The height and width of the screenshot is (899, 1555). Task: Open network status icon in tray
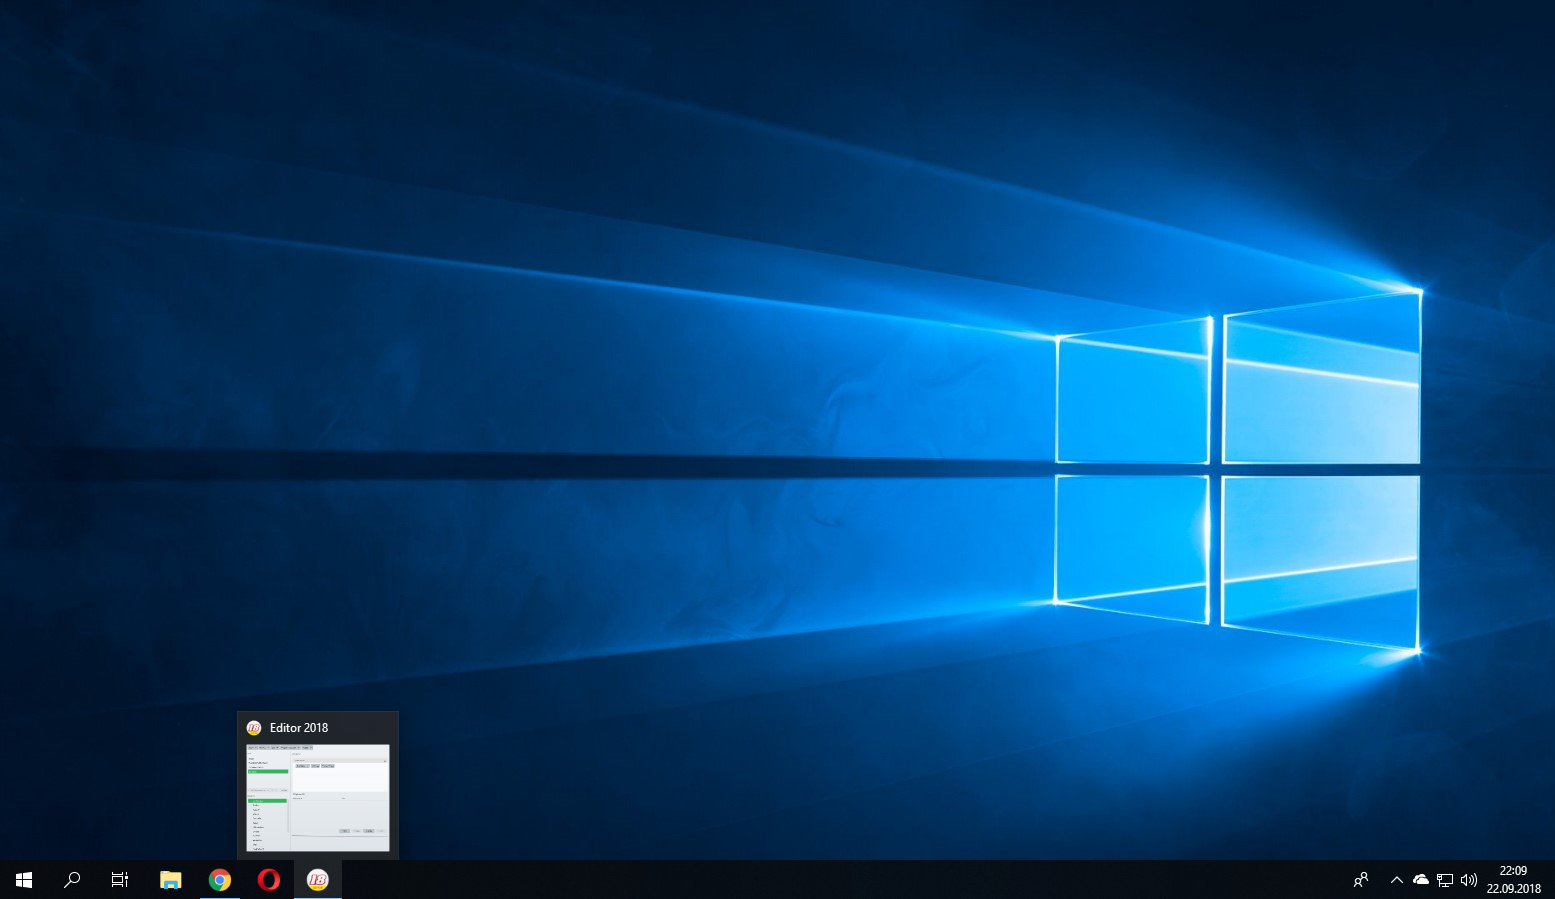1445,880
